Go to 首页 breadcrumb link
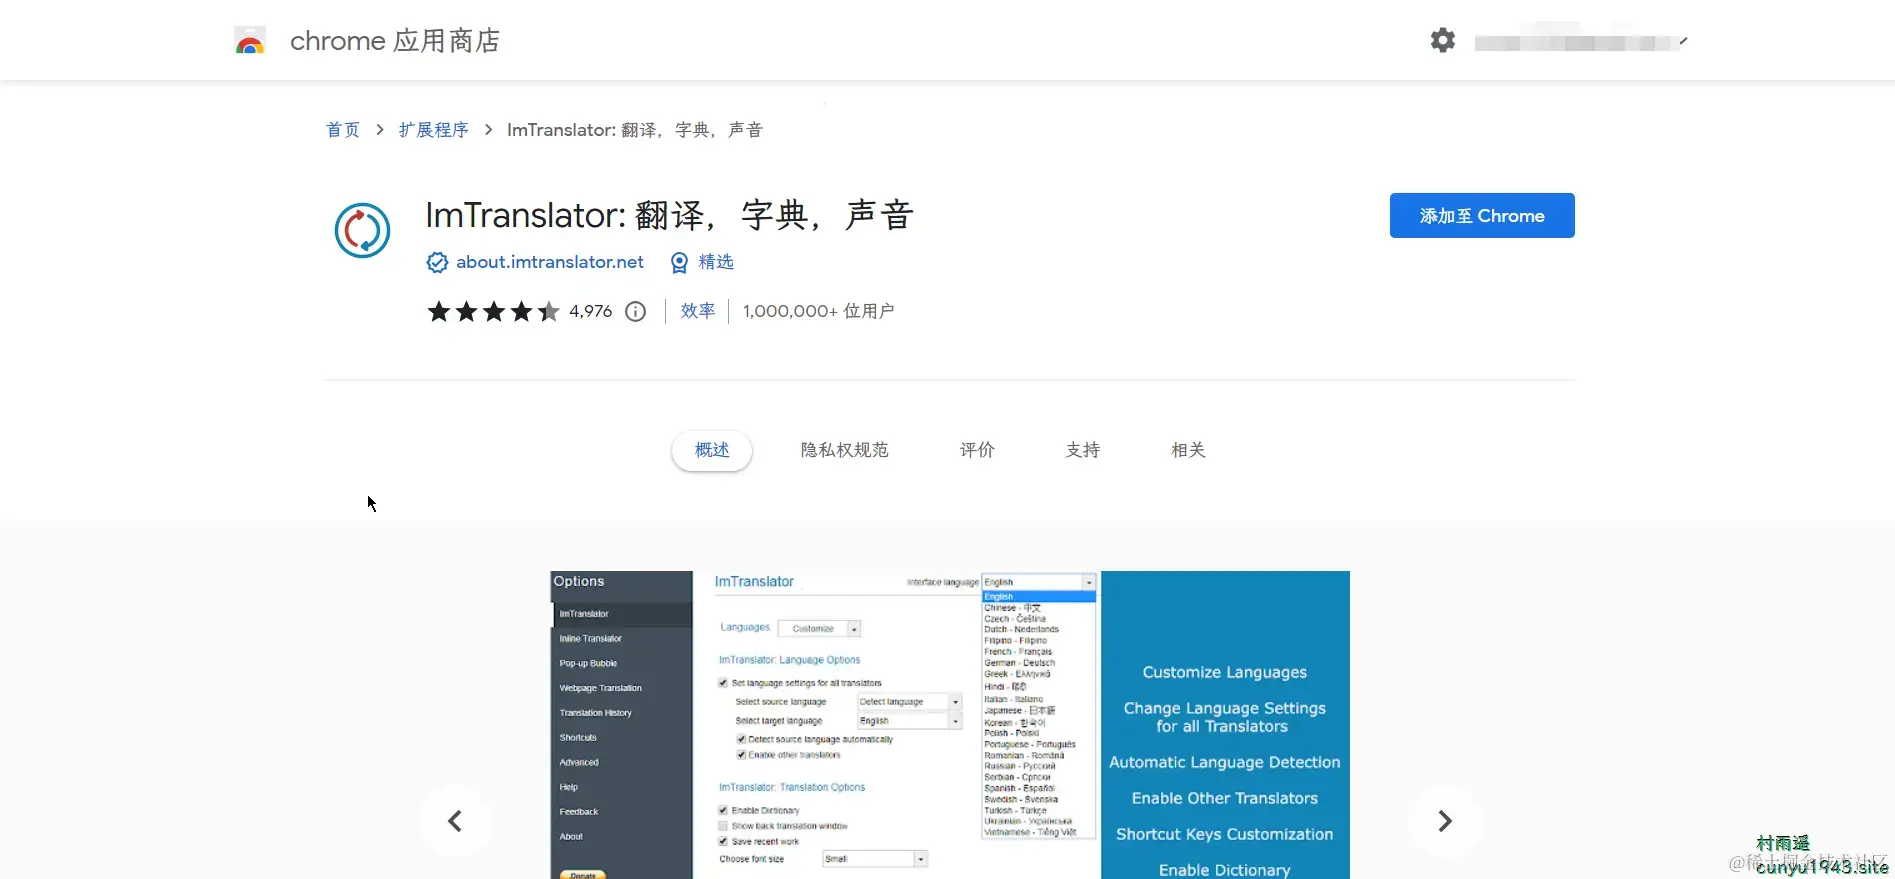Screen dimensions: 1895x879 pyautogui.click(x=343, y=130)
